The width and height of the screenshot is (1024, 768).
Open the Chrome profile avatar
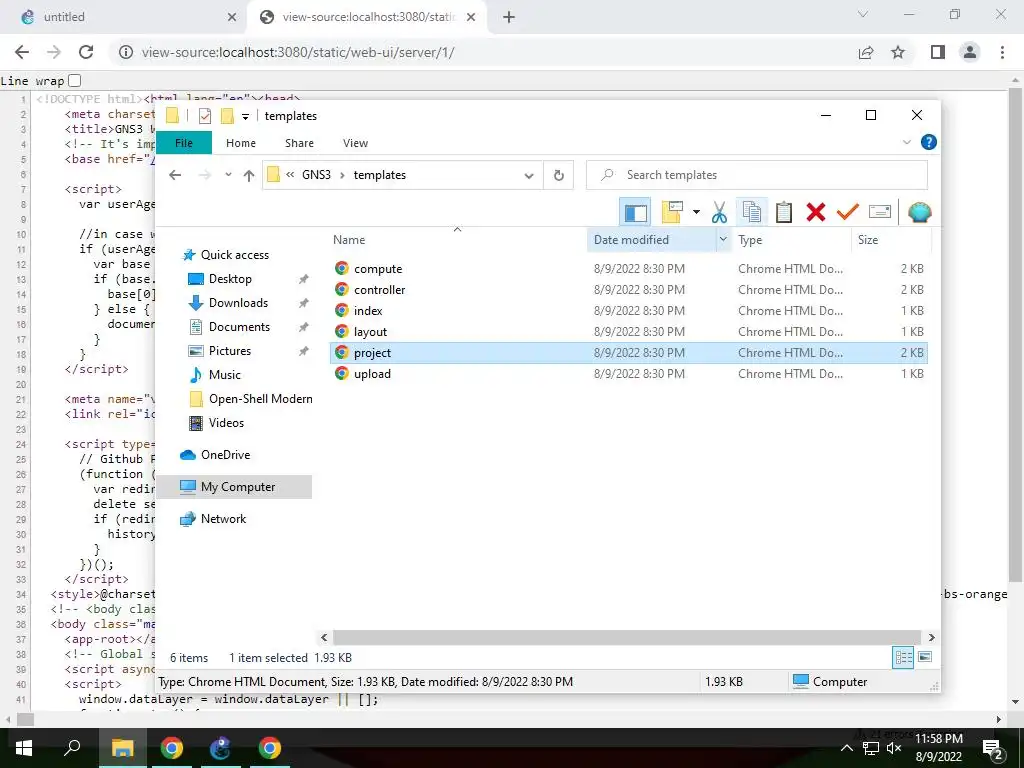tap(970, 52)
